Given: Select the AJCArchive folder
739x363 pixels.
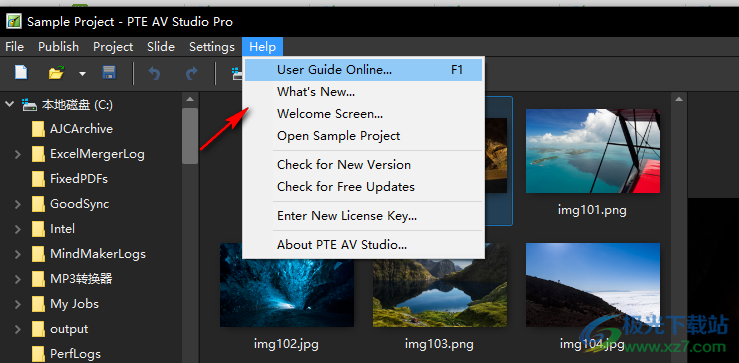Looking at the screenshot, I should click(82, 129).
